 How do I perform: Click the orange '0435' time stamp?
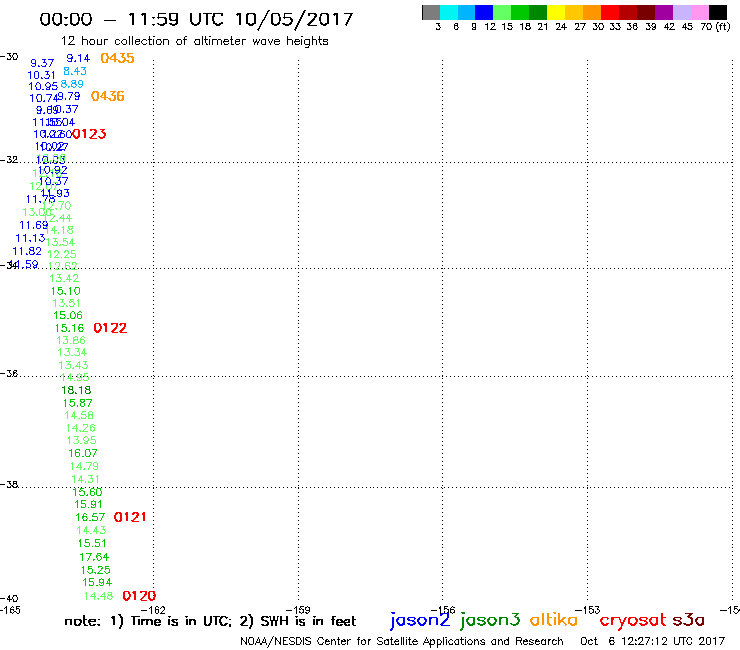click(118, 58)
